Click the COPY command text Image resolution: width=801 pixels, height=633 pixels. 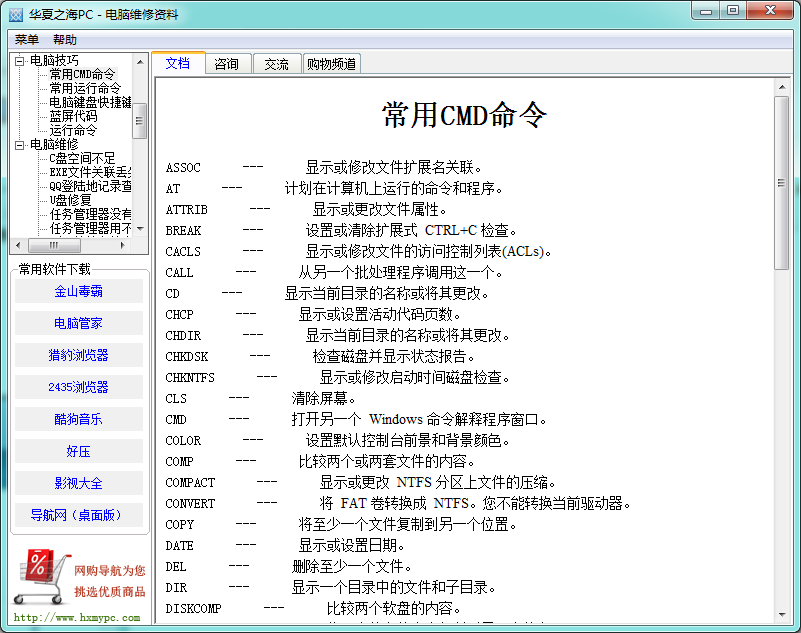click(x=179, y=525)
